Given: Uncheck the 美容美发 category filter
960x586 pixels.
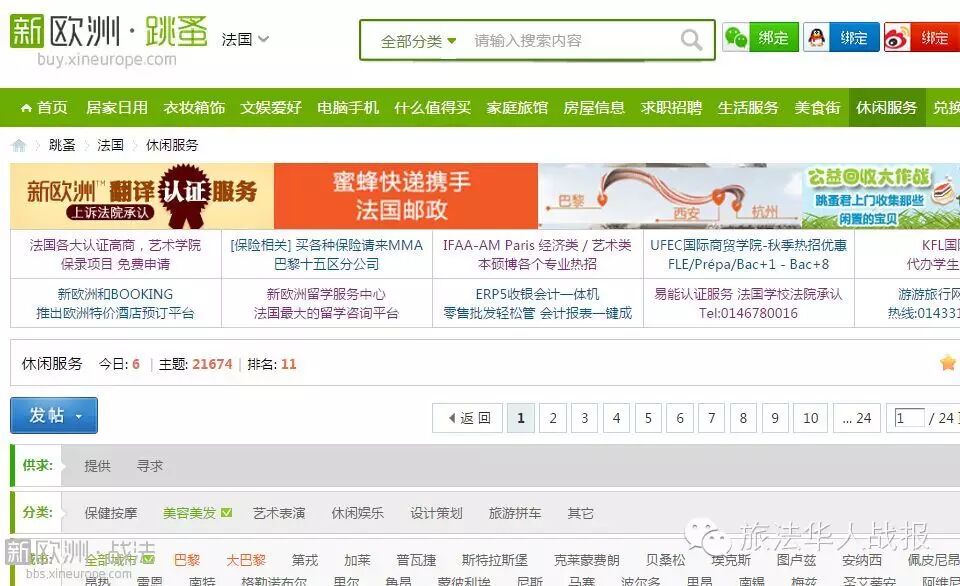Looking at the screenshot, I should coord(197,513).
